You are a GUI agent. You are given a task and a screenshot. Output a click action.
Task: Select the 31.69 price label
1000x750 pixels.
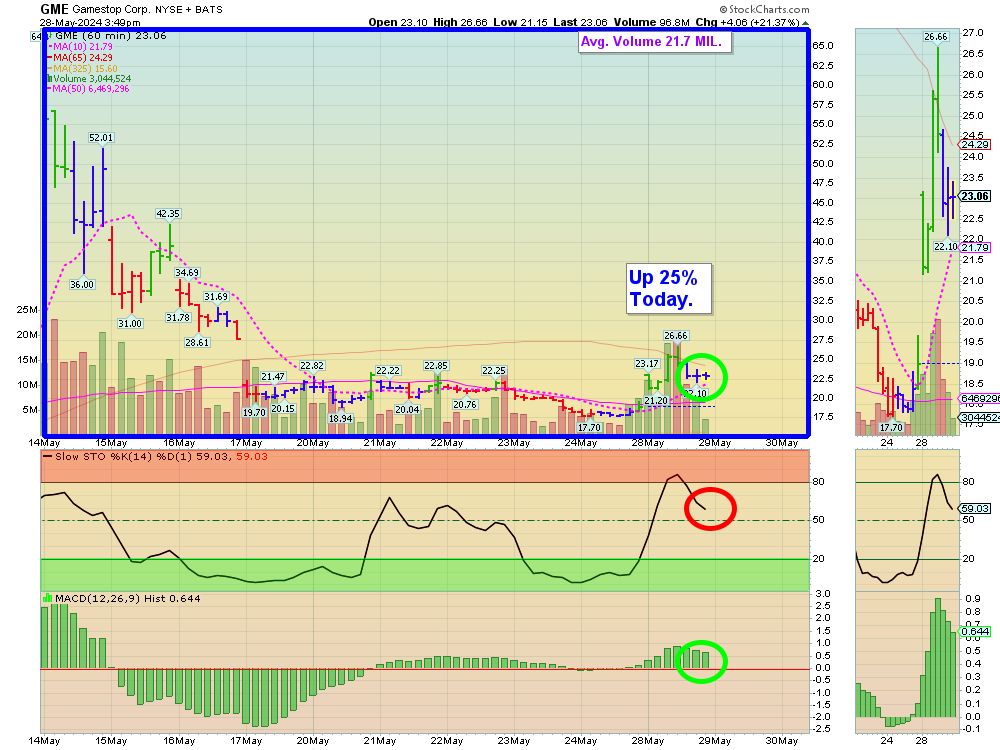(x=216, y=297)
